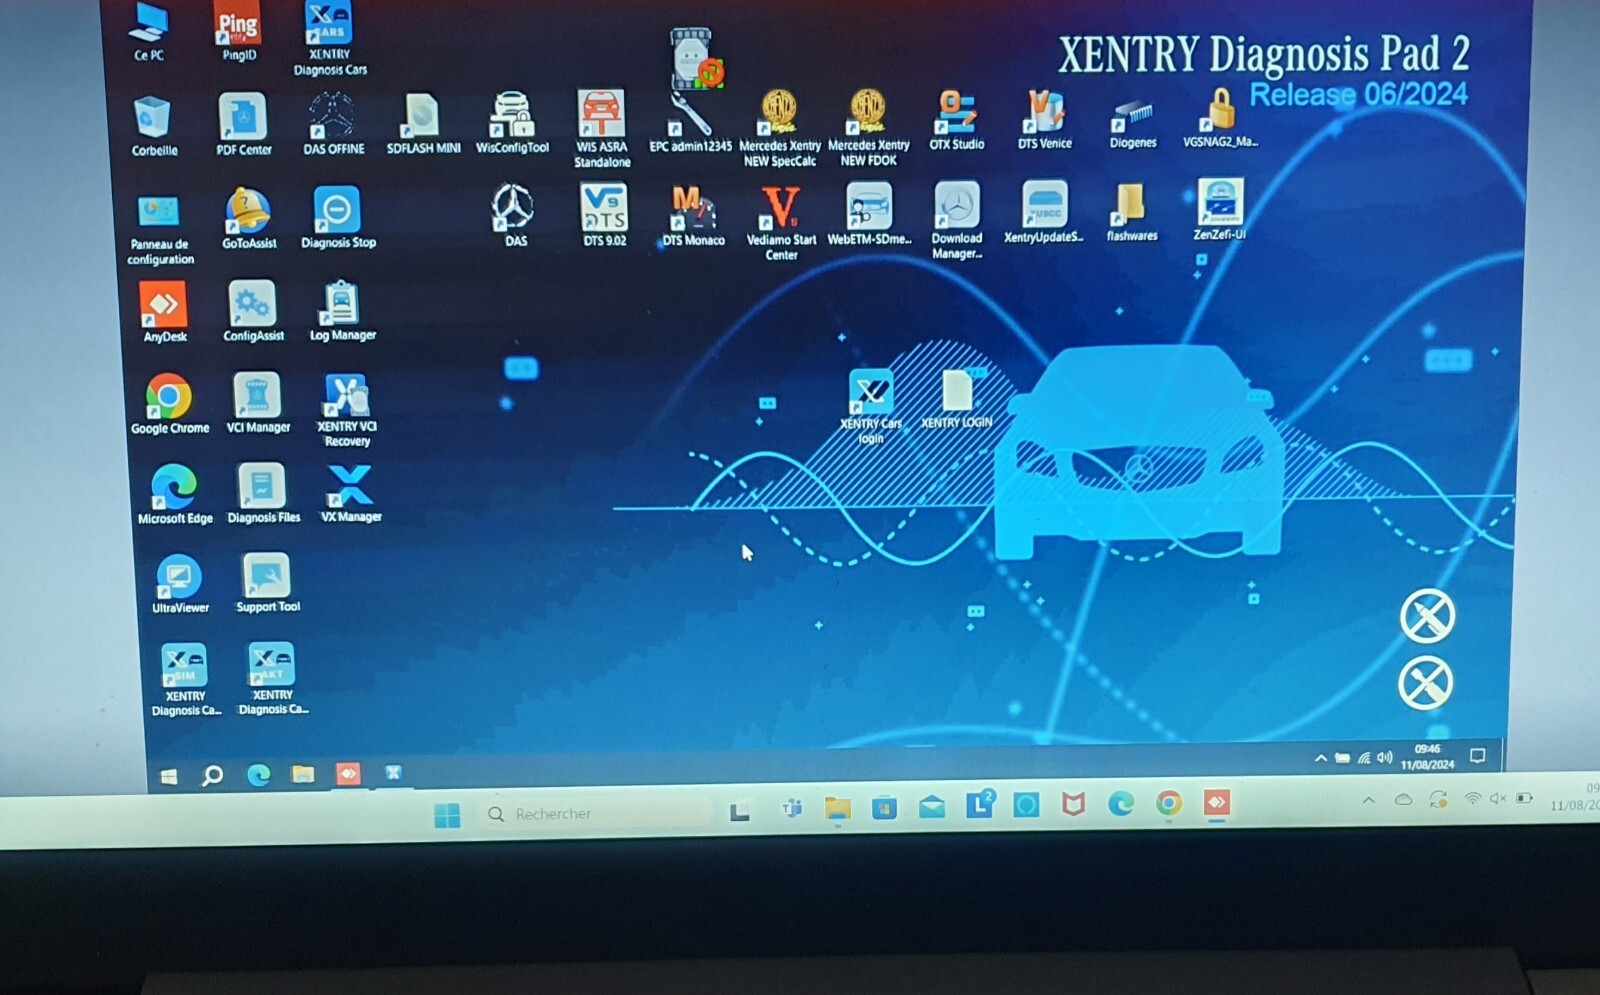1600x995 pixels.
Task: Select the Ce PC desktop icon
Action: pyautogui.click(x=149, y=32)
